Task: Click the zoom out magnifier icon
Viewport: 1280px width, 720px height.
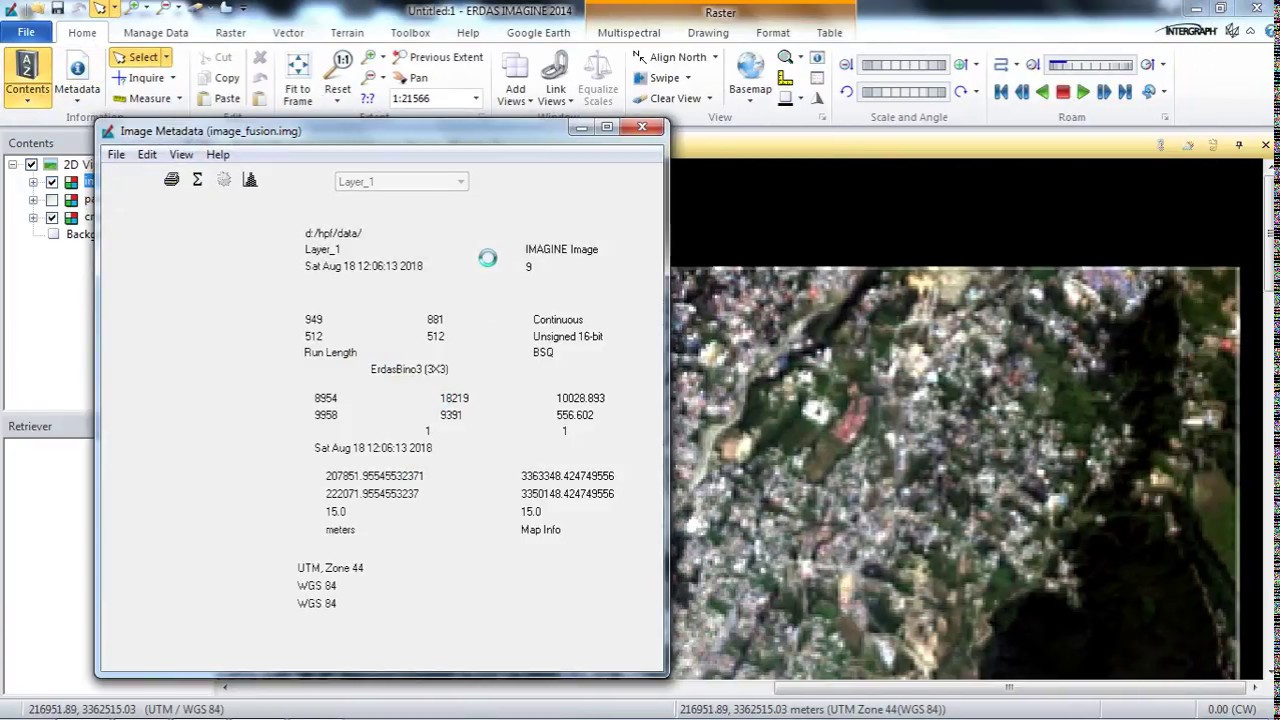Action: click(369, 77)
